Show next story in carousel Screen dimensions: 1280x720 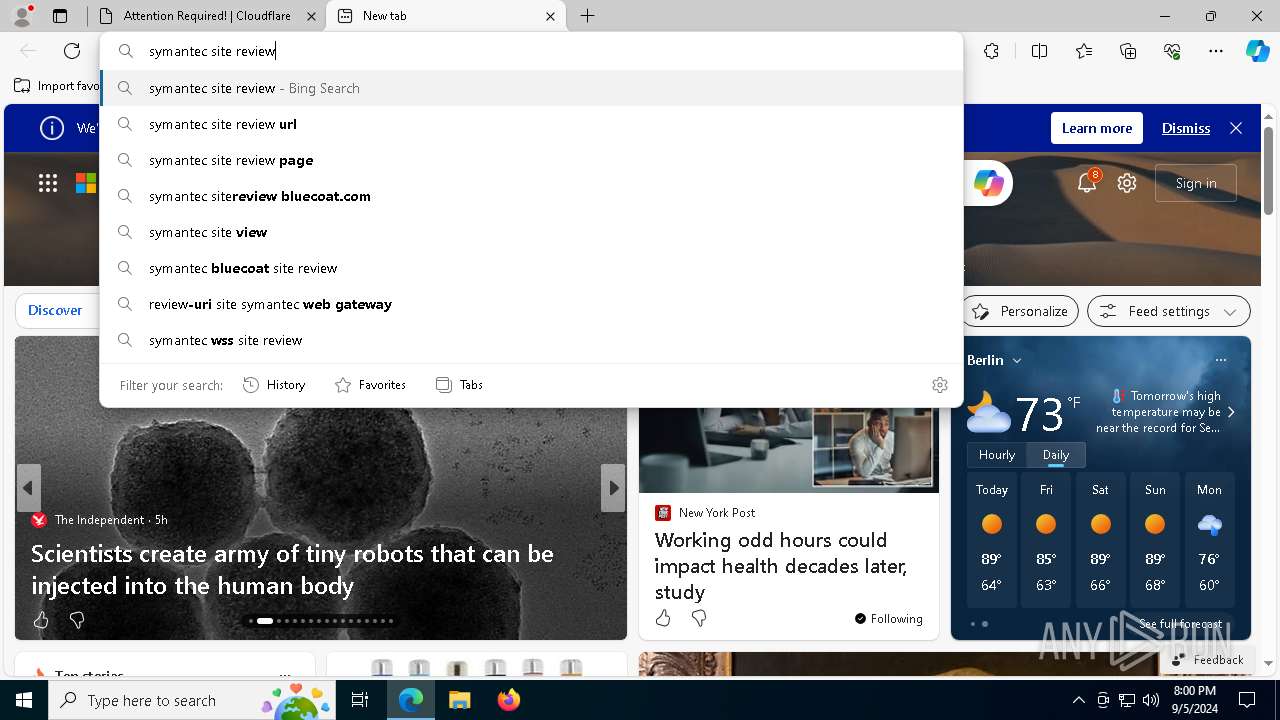pyautogui.click(x=613, y=488)
